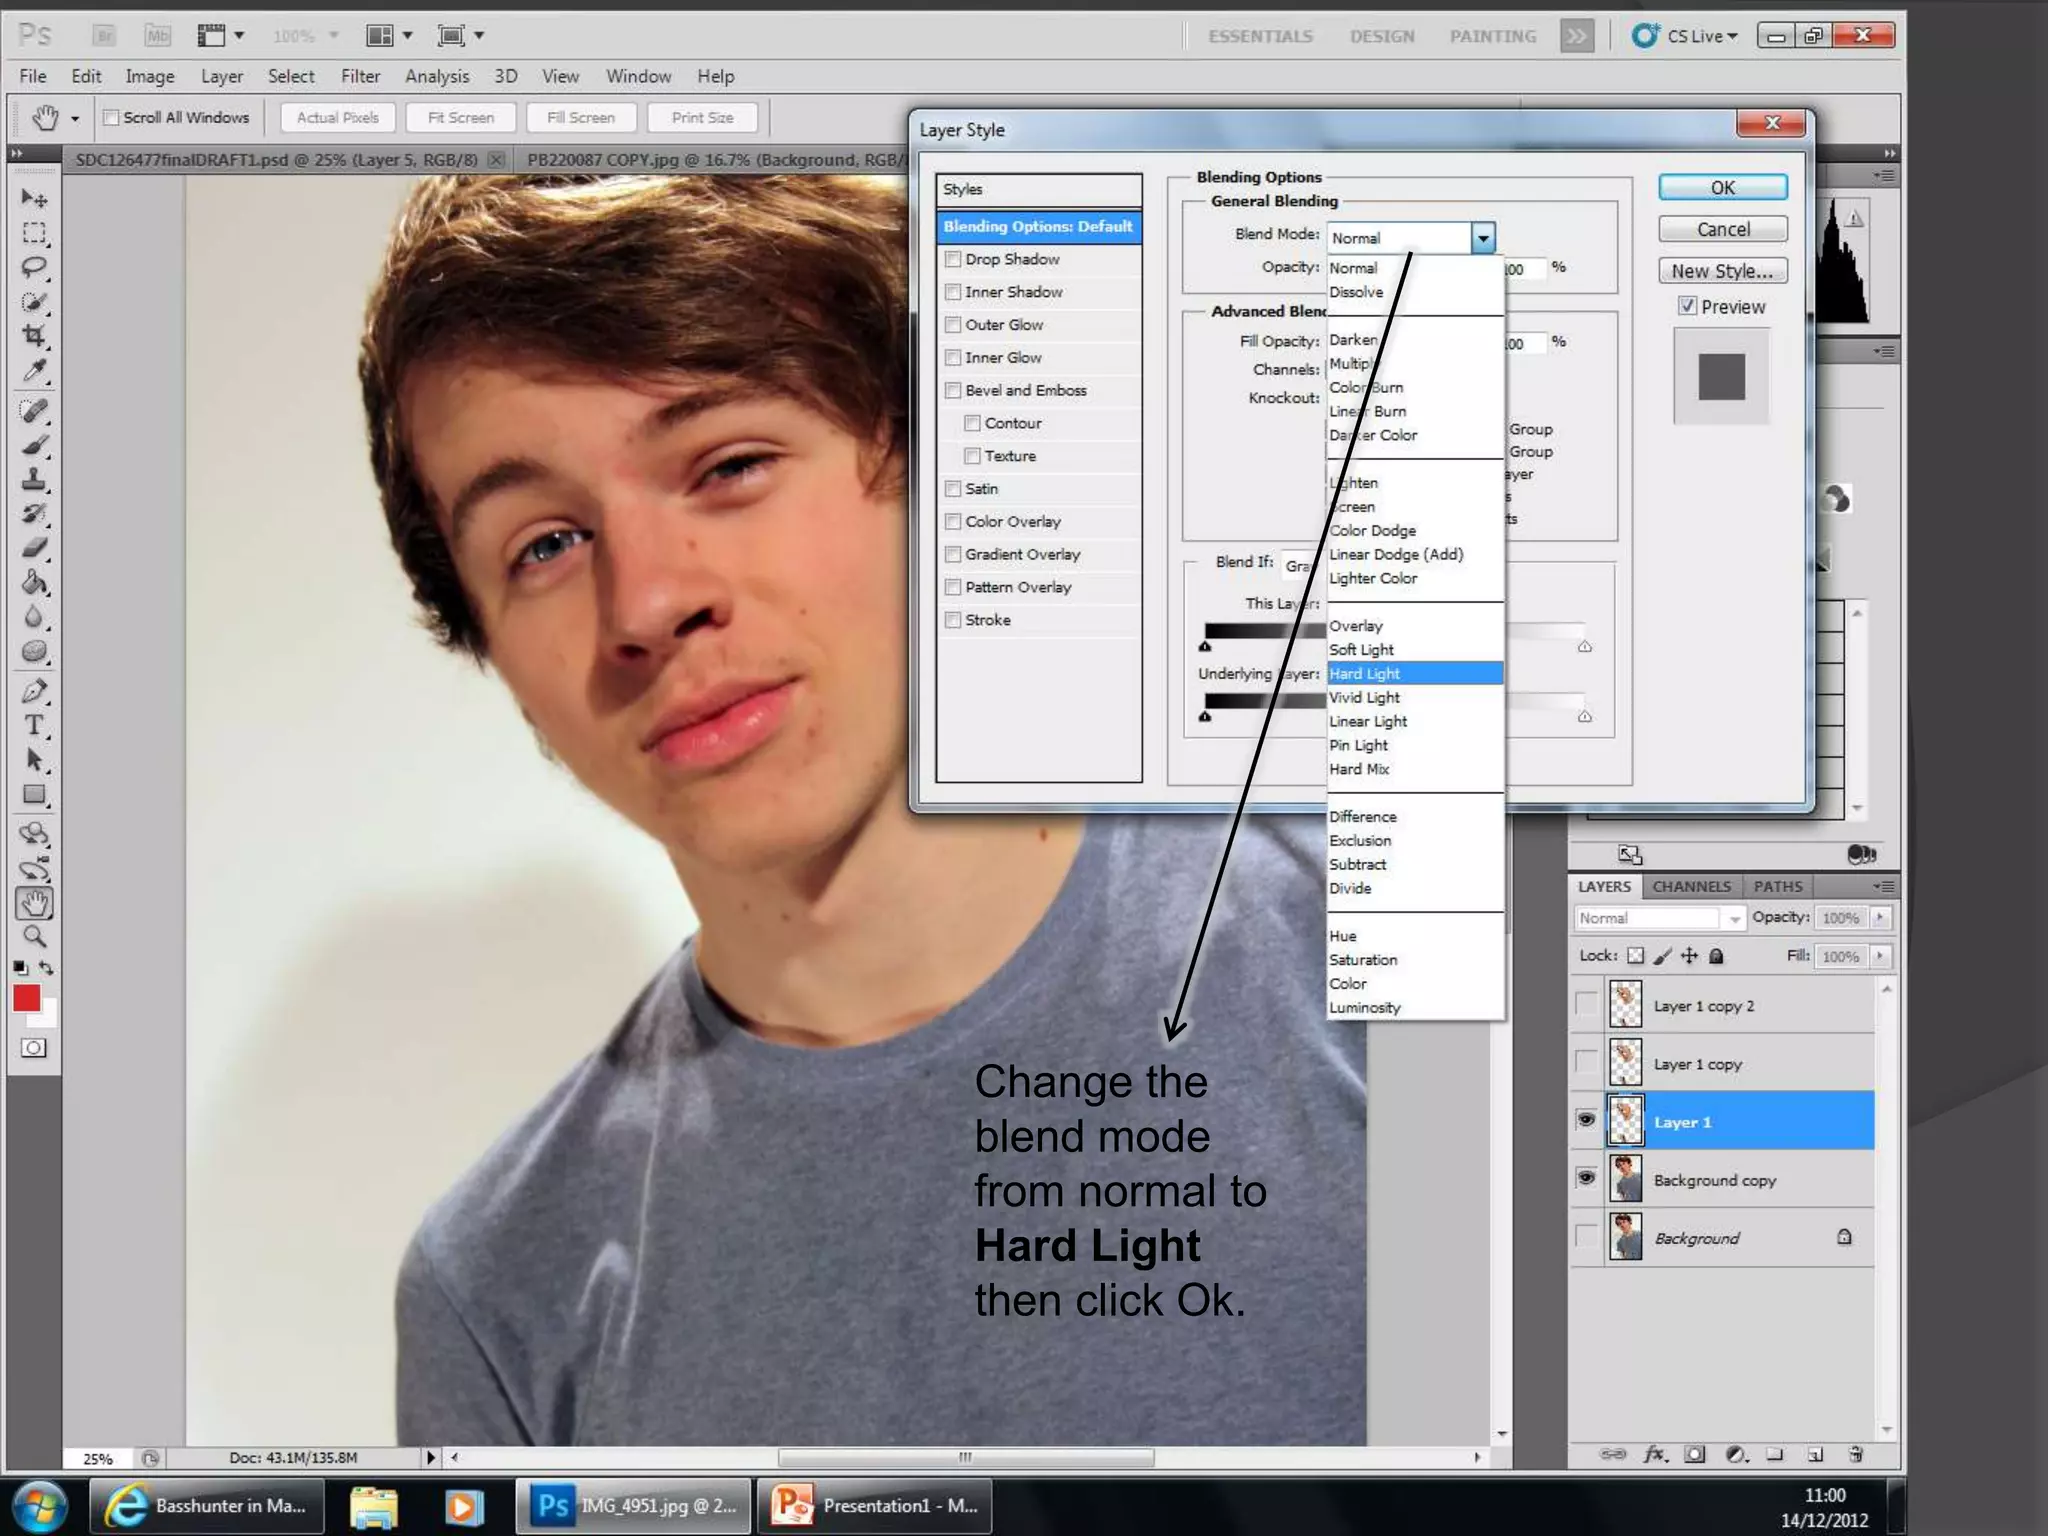Click the Windows Start orb
Viewport: 2048px width, 1536px height.
tap(38, 1506)
